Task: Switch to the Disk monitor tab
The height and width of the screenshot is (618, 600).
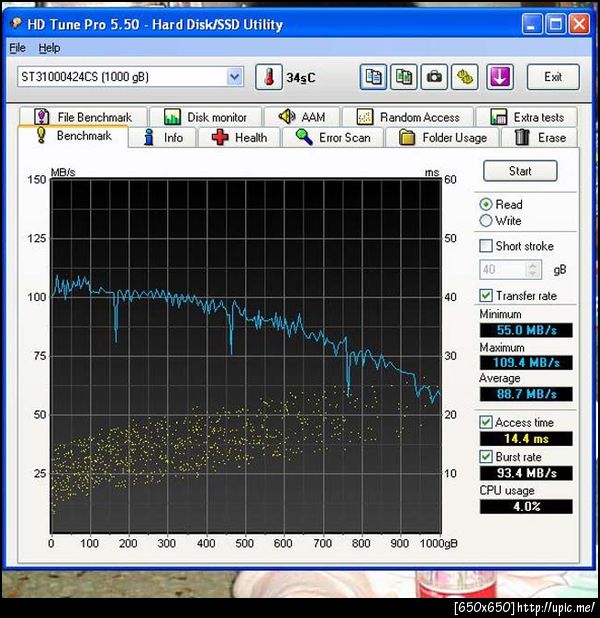Action: [x=206, y=117]
